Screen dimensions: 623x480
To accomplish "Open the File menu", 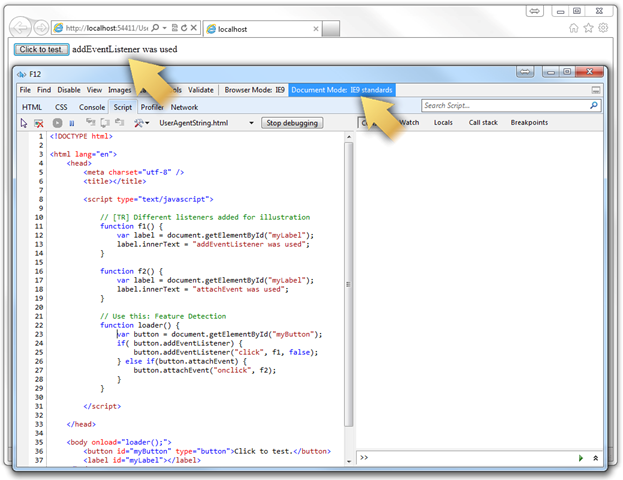I will (25, 90).
